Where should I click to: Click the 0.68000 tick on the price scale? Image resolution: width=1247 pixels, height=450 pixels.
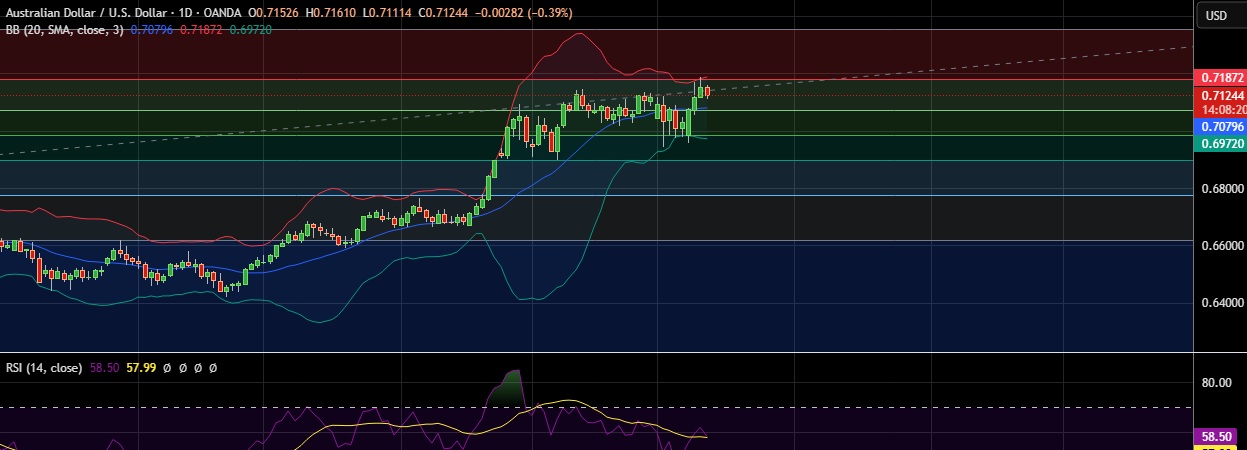point(1221,188)
